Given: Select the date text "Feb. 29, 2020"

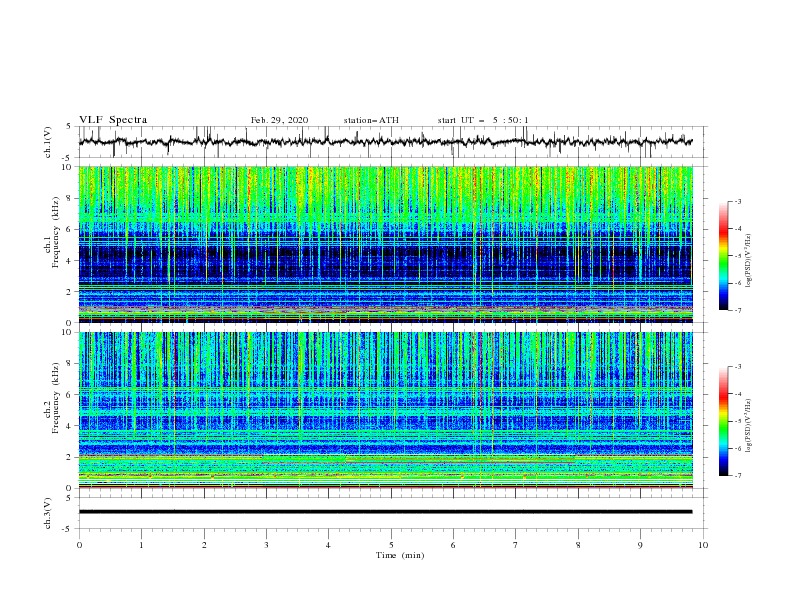Looking at the screenshot, I should click(x=279, y=120).
